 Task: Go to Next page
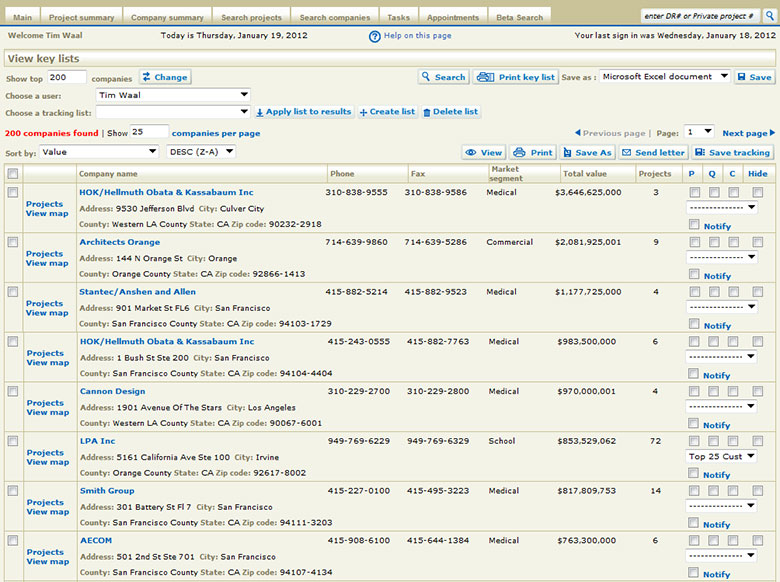tap(749, 133)
